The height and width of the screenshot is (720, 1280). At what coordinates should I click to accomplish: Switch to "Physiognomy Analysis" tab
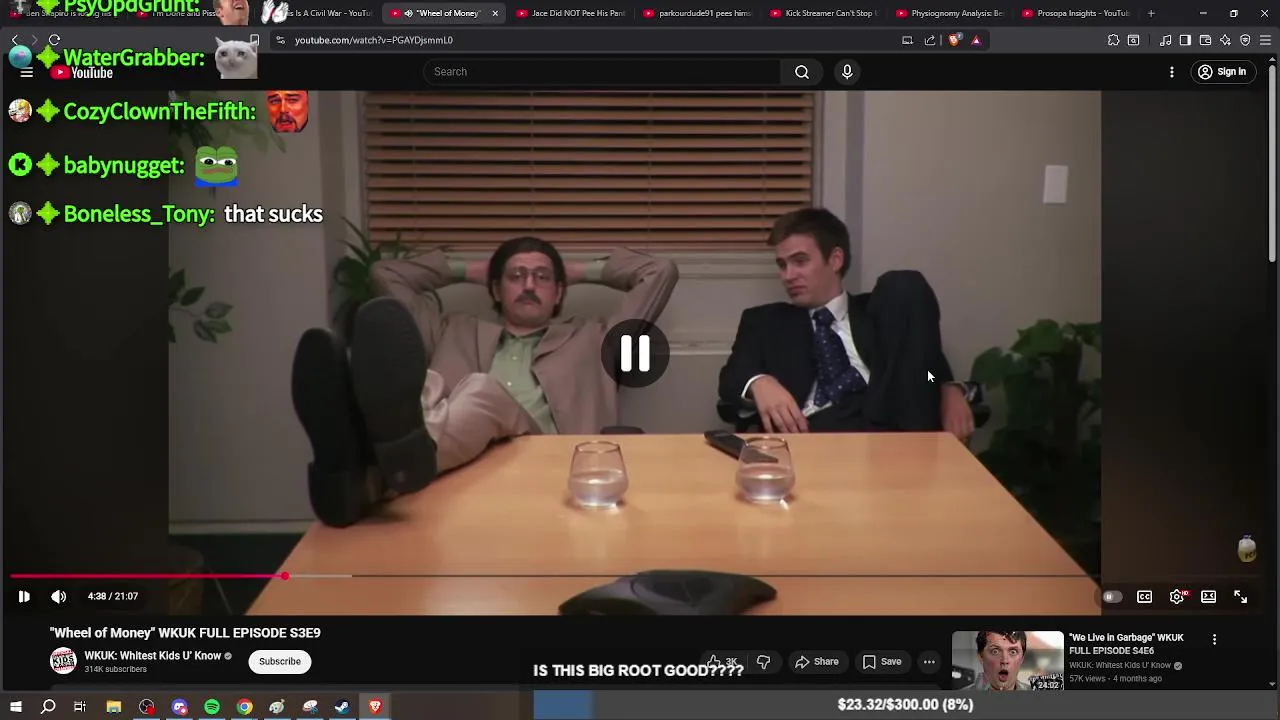click(x=949, y=13)
